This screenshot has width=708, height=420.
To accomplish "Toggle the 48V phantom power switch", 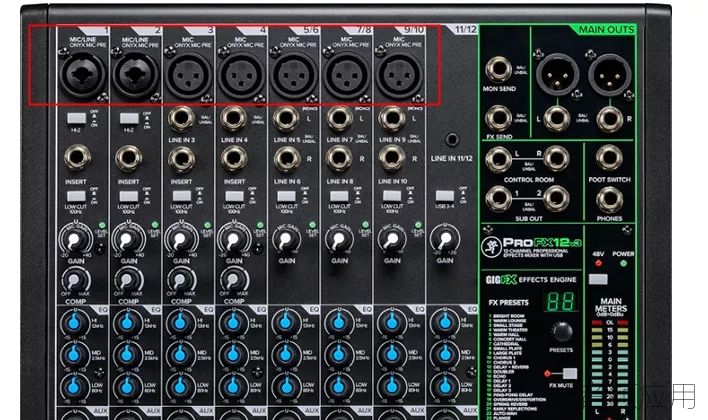I will (598, 279).
